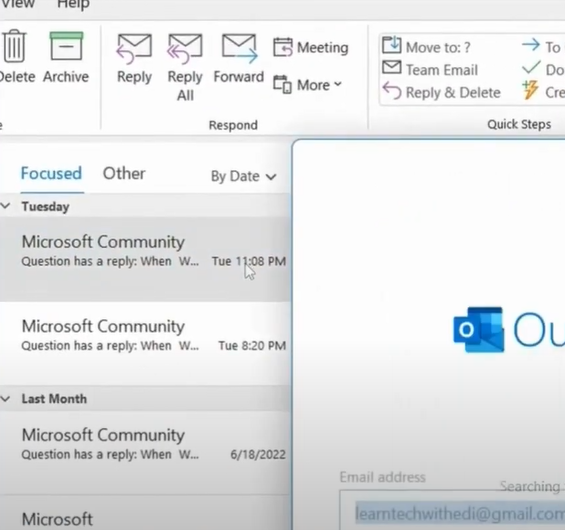
Task: Click the Delete trash can icon
Action: coord(15,46)
